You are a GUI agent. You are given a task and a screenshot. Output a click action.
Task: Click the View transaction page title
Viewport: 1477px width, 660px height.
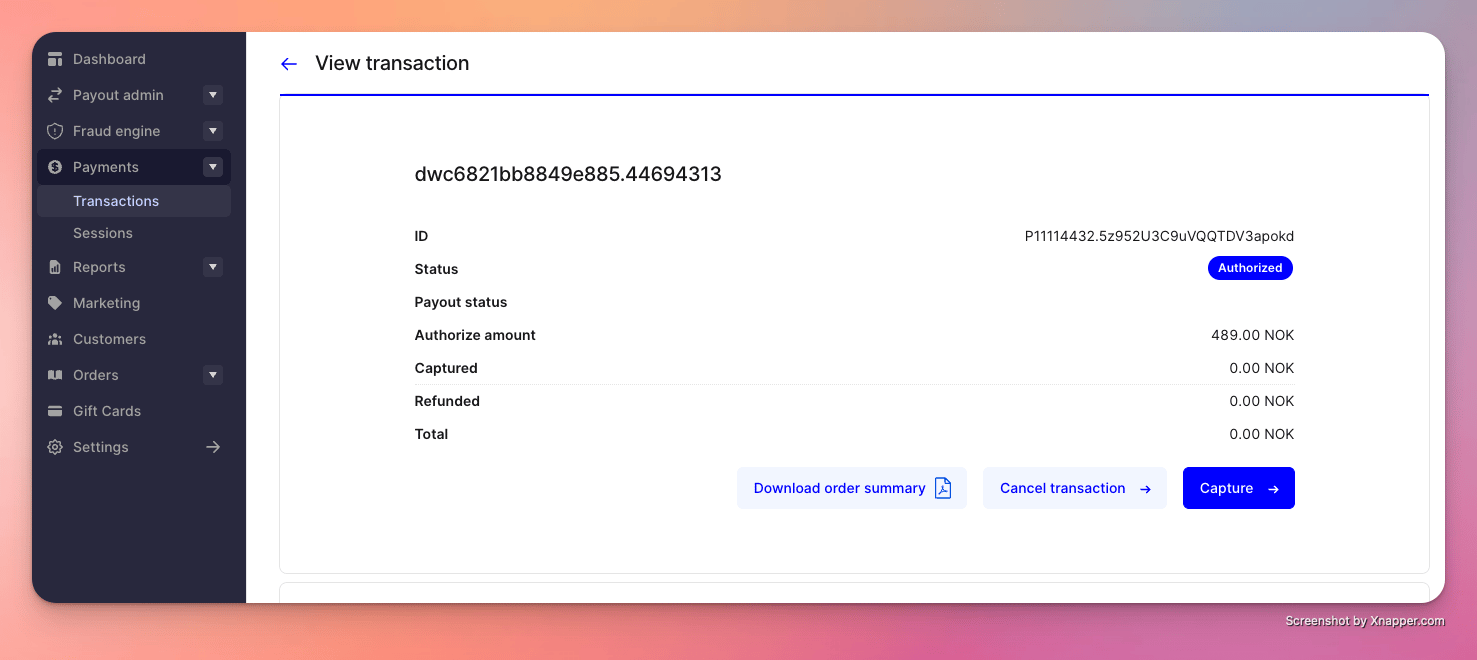coord(392,63)
